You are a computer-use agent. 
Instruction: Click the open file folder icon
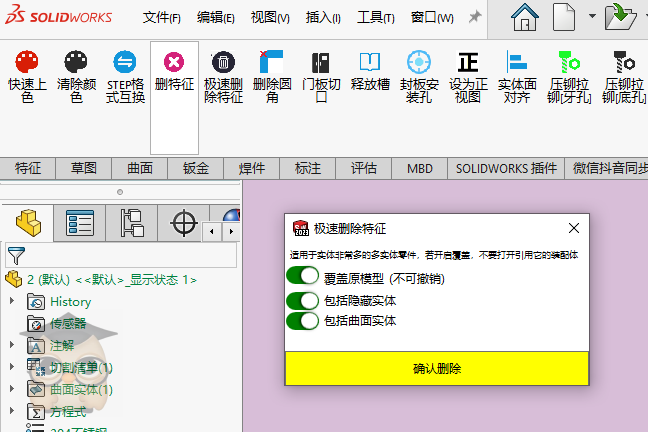coord(620,17)
